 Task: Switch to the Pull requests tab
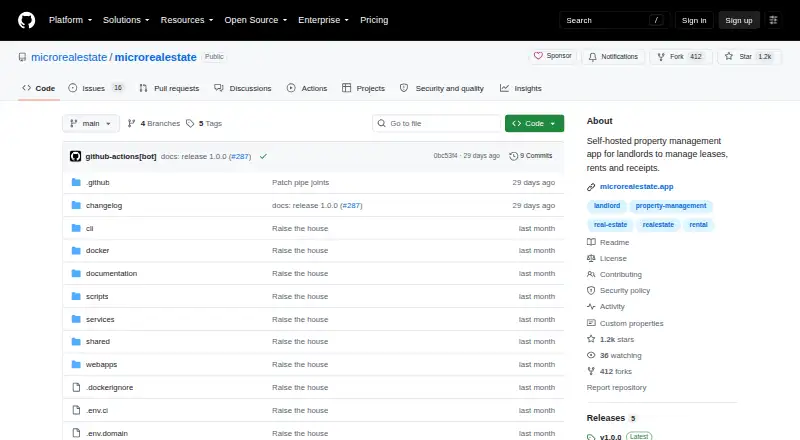[169, 88]
